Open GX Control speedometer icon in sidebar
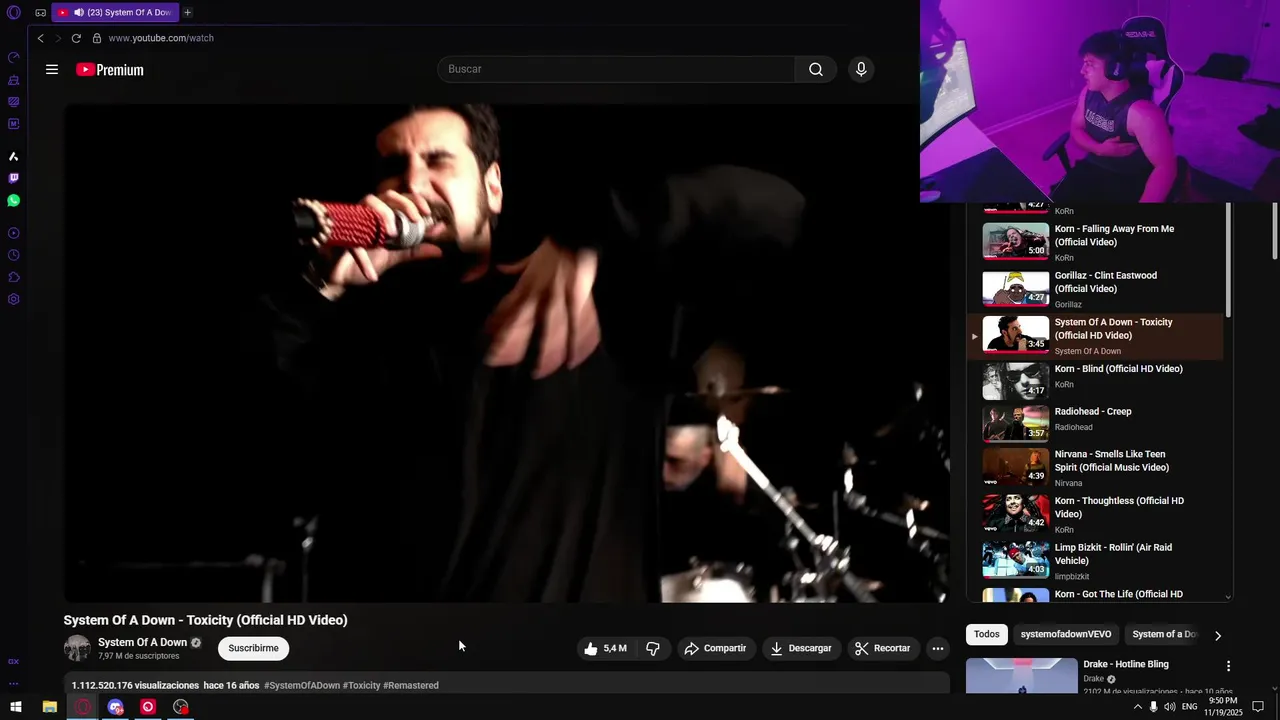Viewport: 1280px width, 720px height. (14, 57)
